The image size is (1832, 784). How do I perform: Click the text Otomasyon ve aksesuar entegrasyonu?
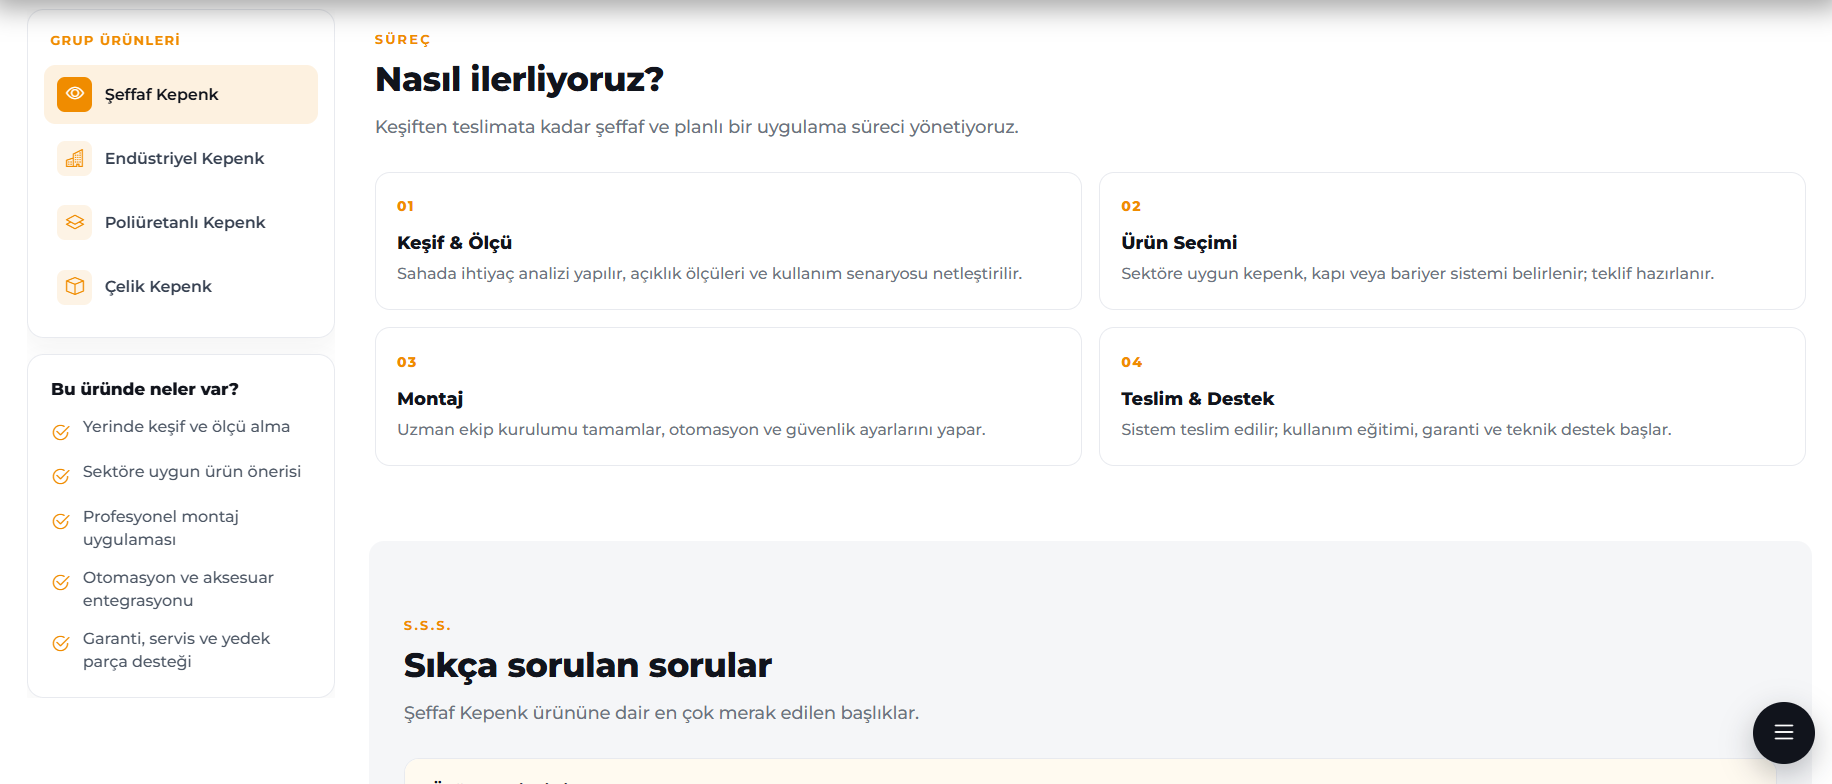[x=178, y=589]
